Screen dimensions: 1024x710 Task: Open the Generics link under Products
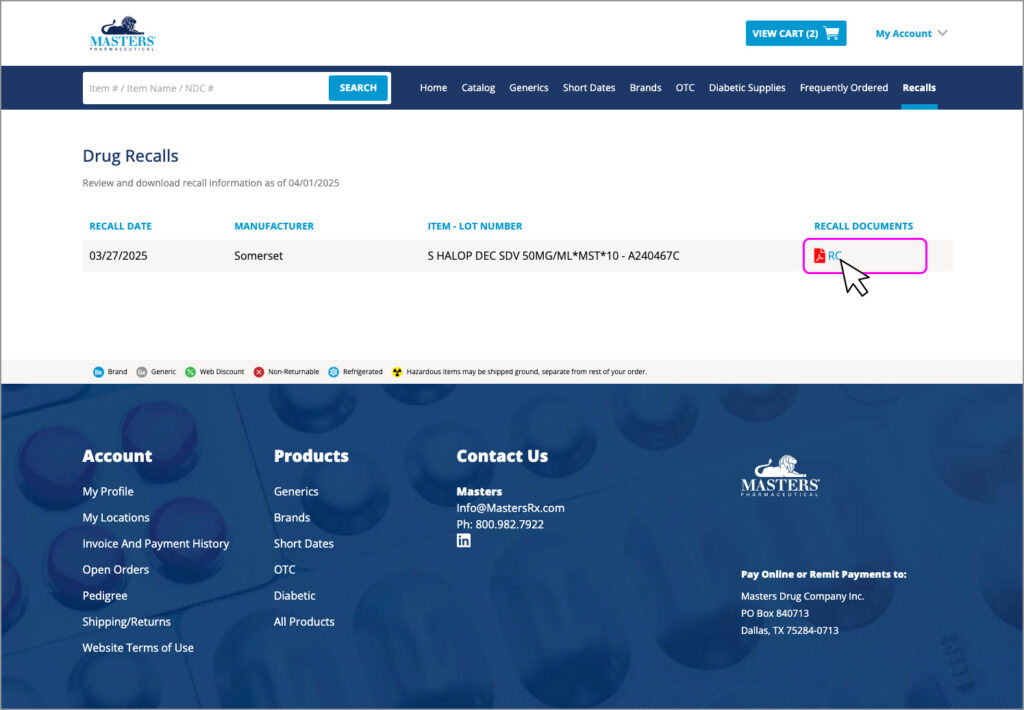[x=296, y=491]
